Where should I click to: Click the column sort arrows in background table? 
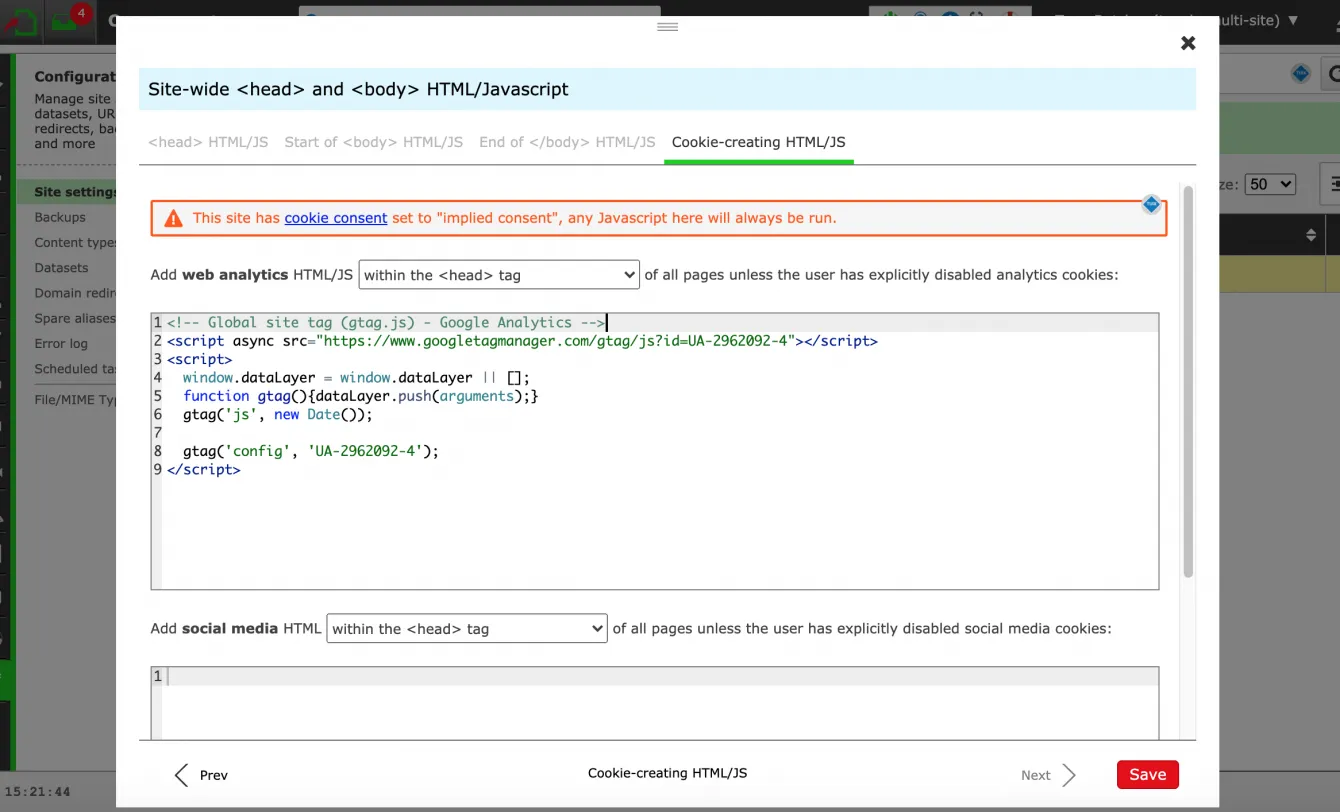pyautogui.click(x=1311, y=235)
